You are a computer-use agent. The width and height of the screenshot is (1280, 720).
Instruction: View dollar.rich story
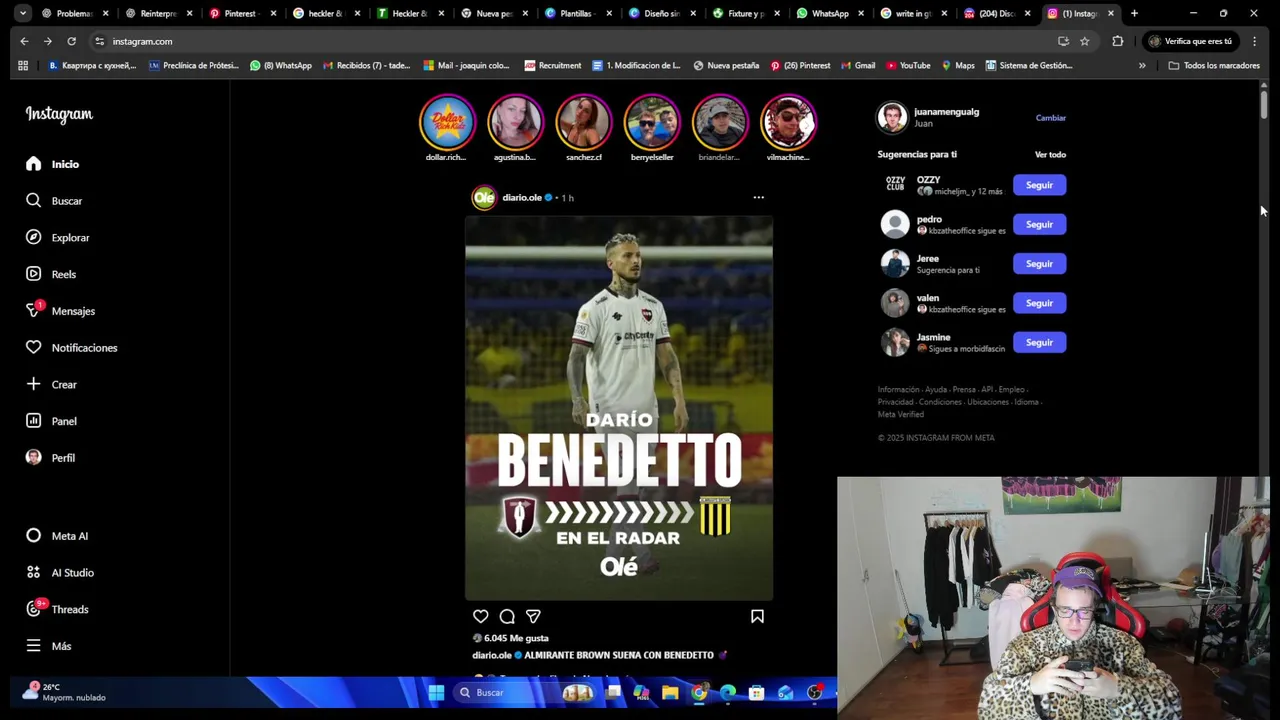point(447,122)
